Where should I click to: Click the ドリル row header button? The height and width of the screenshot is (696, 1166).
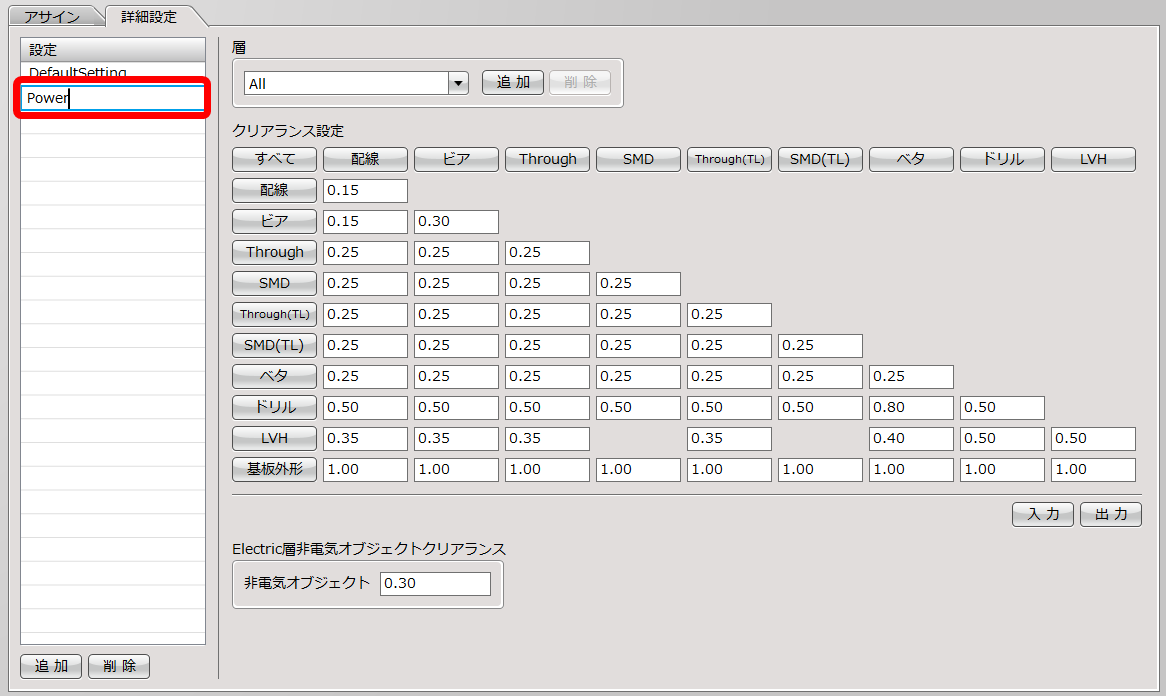click(274, 407)
